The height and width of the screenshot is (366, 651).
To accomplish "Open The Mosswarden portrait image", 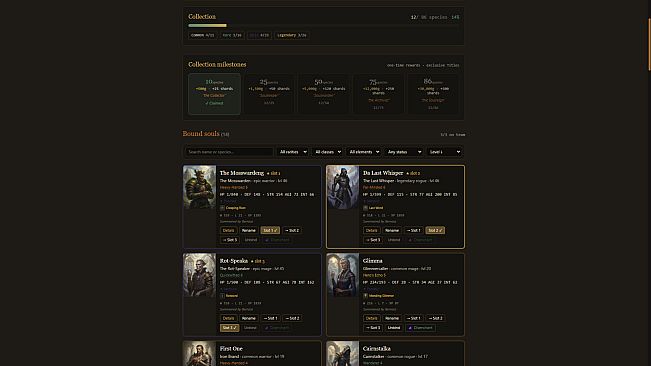I will [x=200, y=187].
